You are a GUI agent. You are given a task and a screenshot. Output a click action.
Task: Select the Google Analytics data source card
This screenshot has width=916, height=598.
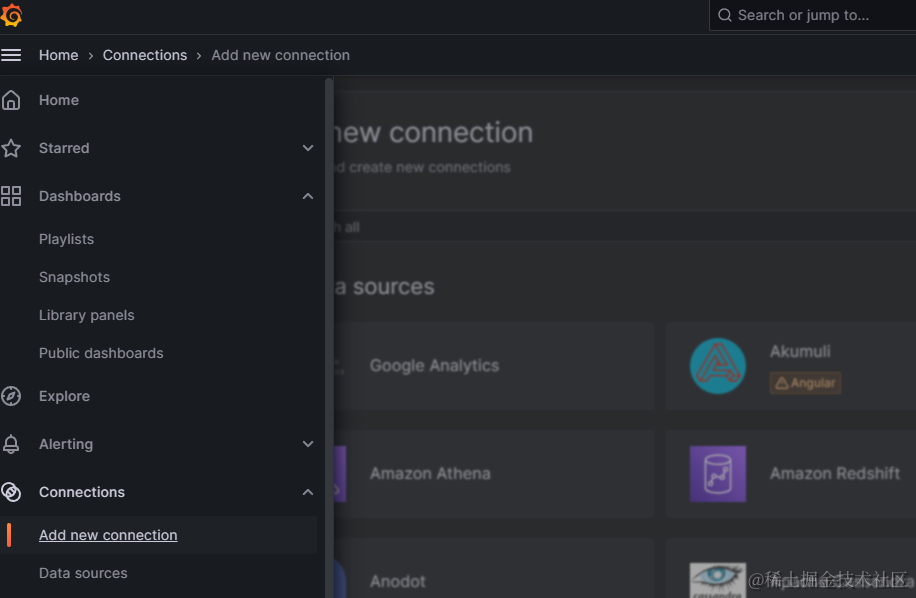pos(493,366)
